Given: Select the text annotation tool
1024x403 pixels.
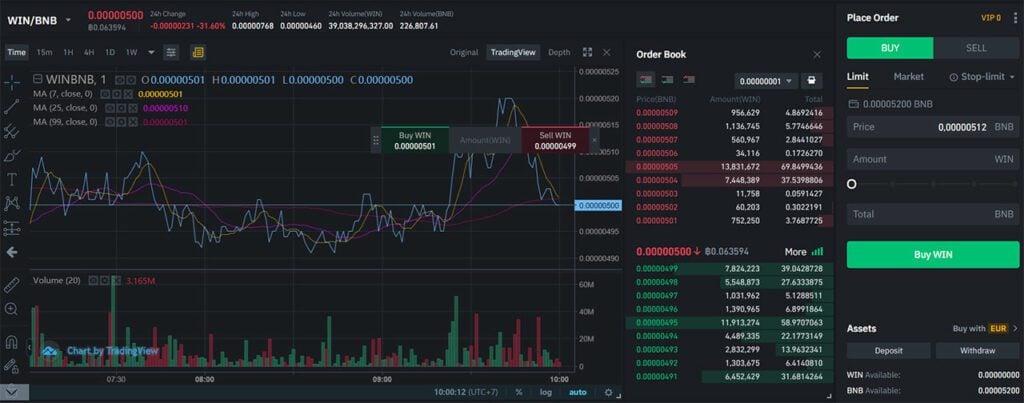Looking at the screenshot, I should (x=11, y=179).
